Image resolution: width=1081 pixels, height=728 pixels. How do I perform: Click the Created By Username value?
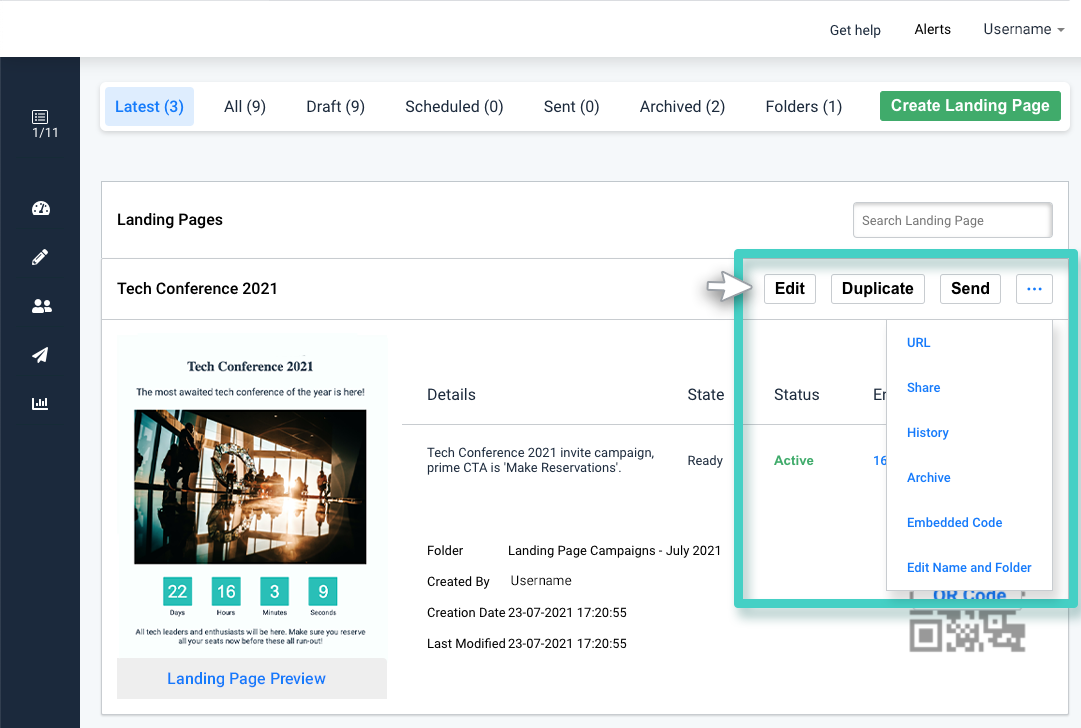(x=541, y=580)
